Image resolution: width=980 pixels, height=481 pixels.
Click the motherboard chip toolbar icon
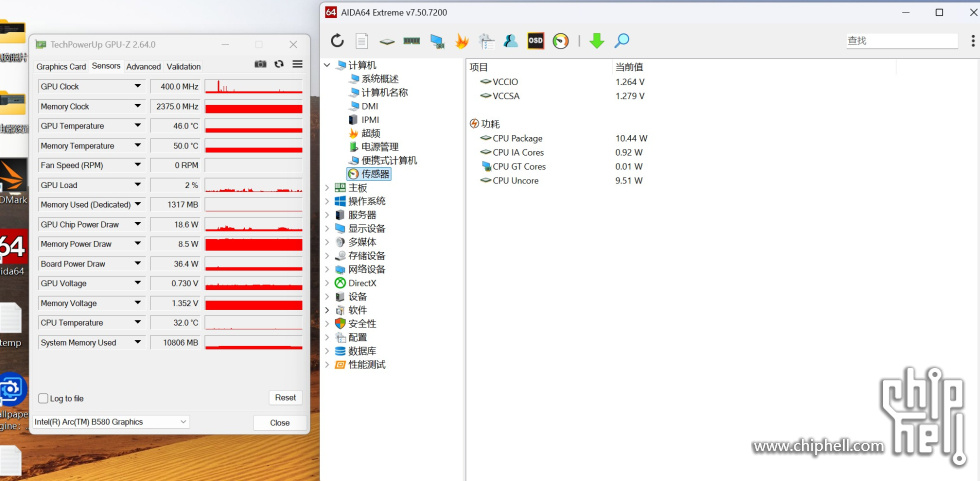387,41
